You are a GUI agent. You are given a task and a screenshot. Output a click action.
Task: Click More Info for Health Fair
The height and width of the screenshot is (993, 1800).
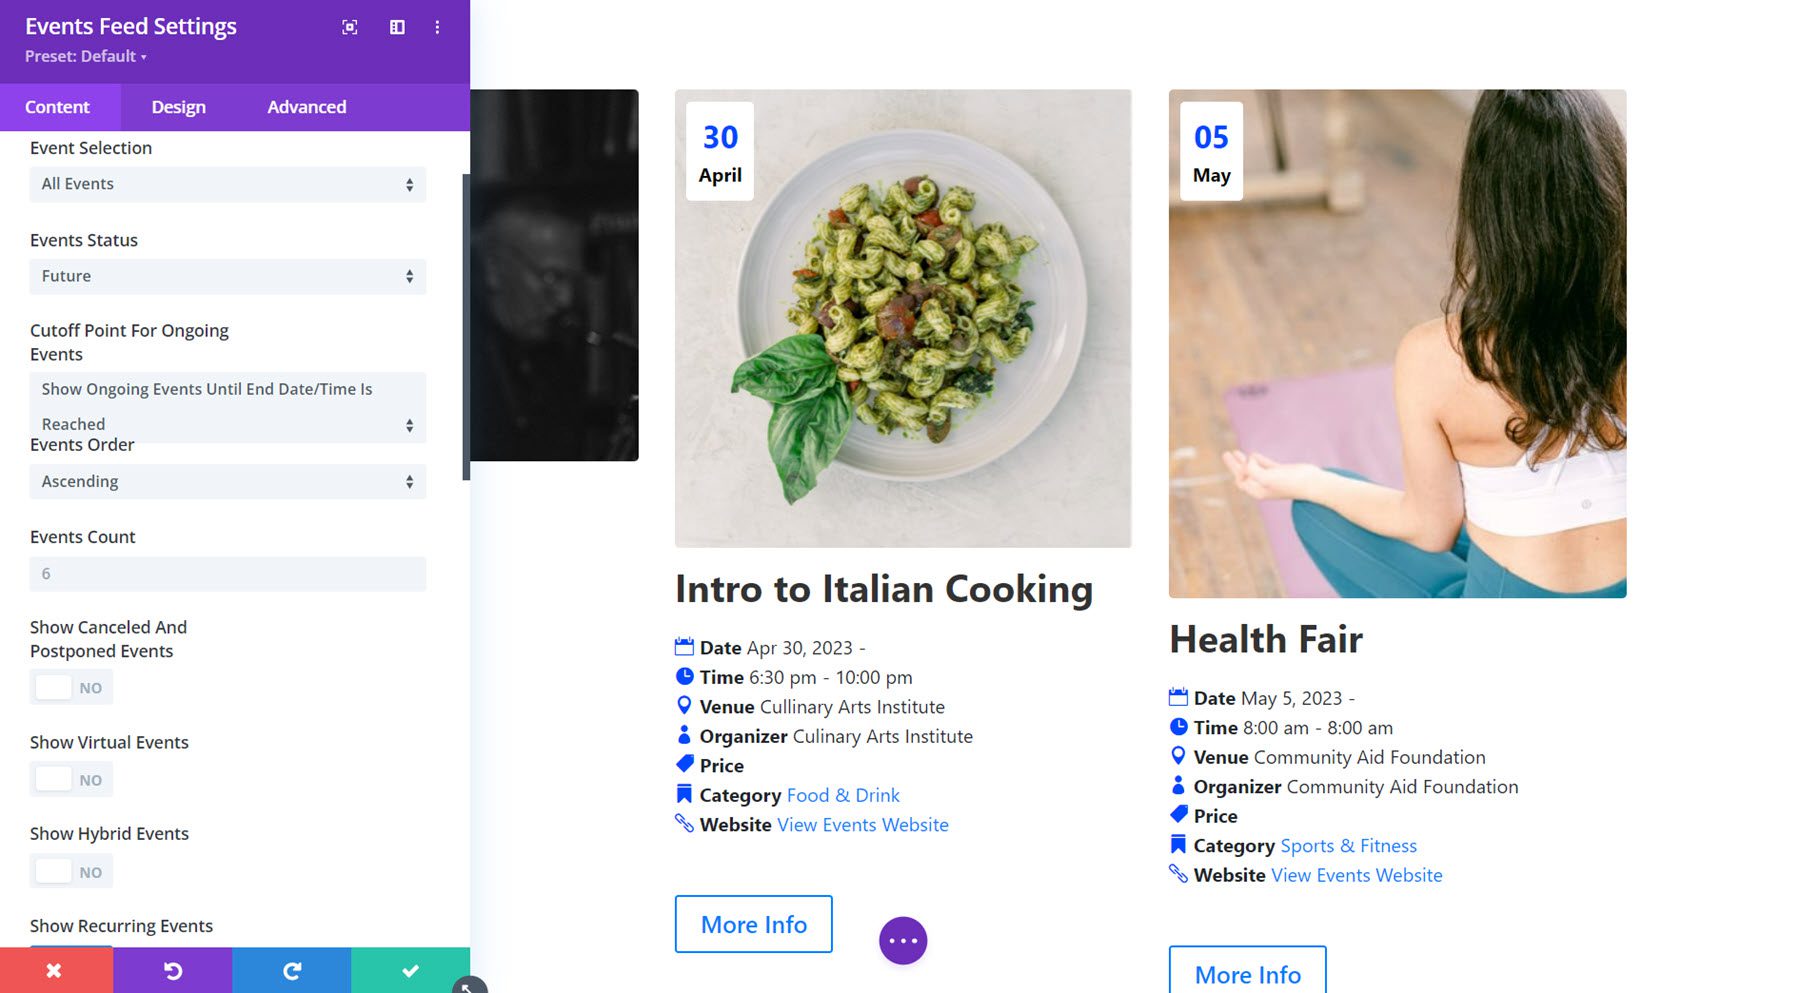coord(1246,974)
